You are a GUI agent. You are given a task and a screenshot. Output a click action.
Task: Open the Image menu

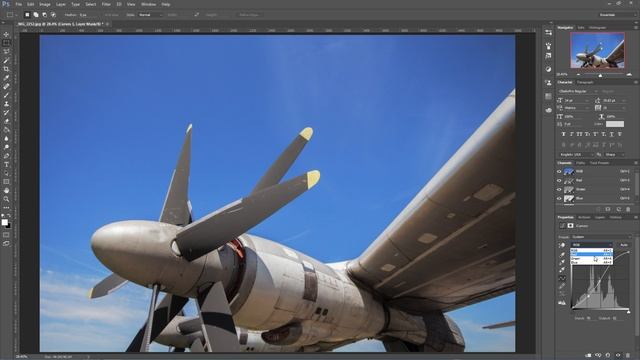(x=44, y=4)
